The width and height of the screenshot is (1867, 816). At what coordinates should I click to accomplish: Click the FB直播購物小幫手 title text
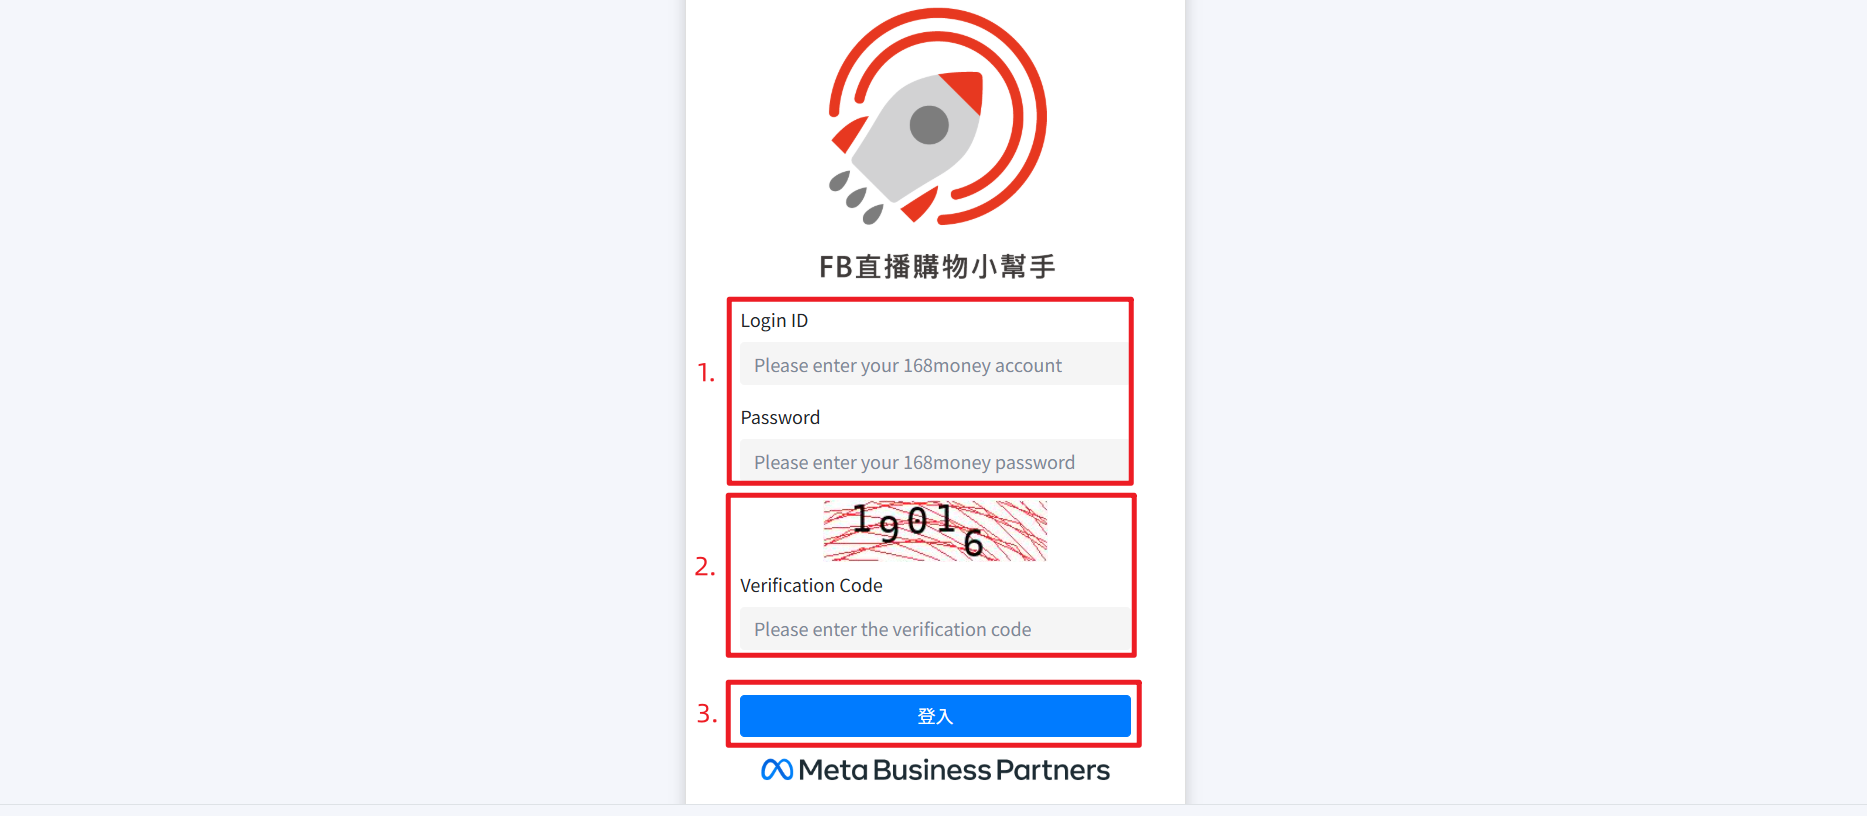pos(937,266)
